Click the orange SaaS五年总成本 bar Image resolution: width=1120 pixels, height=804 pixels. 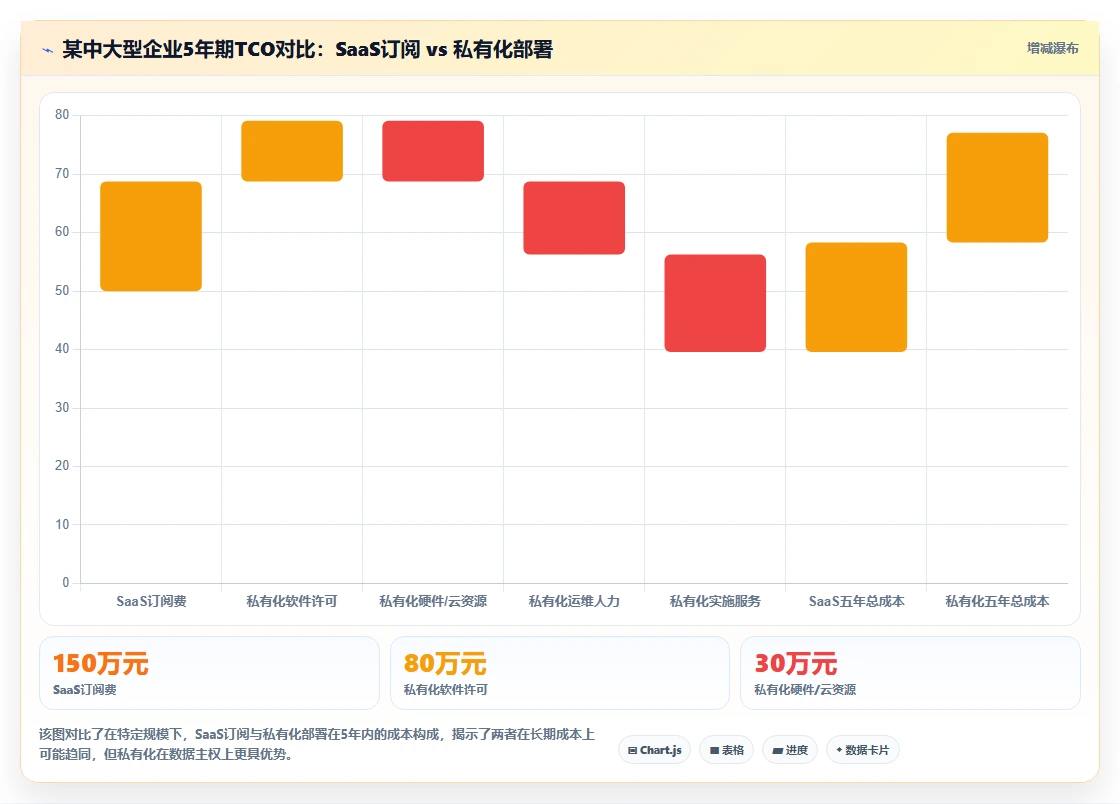tap(856, 297)
